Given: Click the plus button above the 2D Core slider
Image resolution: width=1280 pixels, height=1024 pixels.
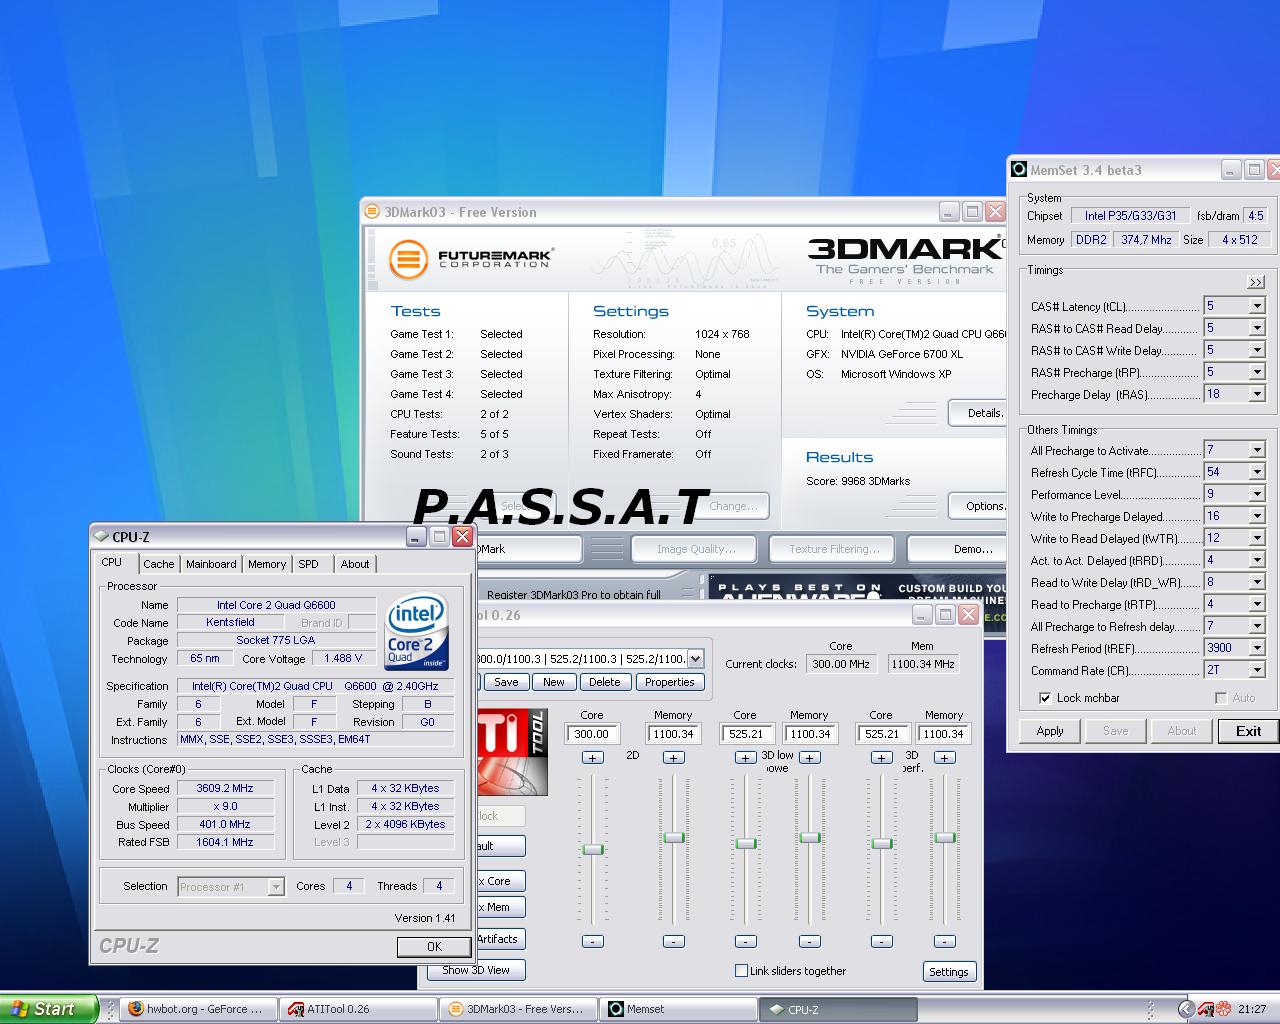Looking at the screenshot, I should click(x=592, y=758).
